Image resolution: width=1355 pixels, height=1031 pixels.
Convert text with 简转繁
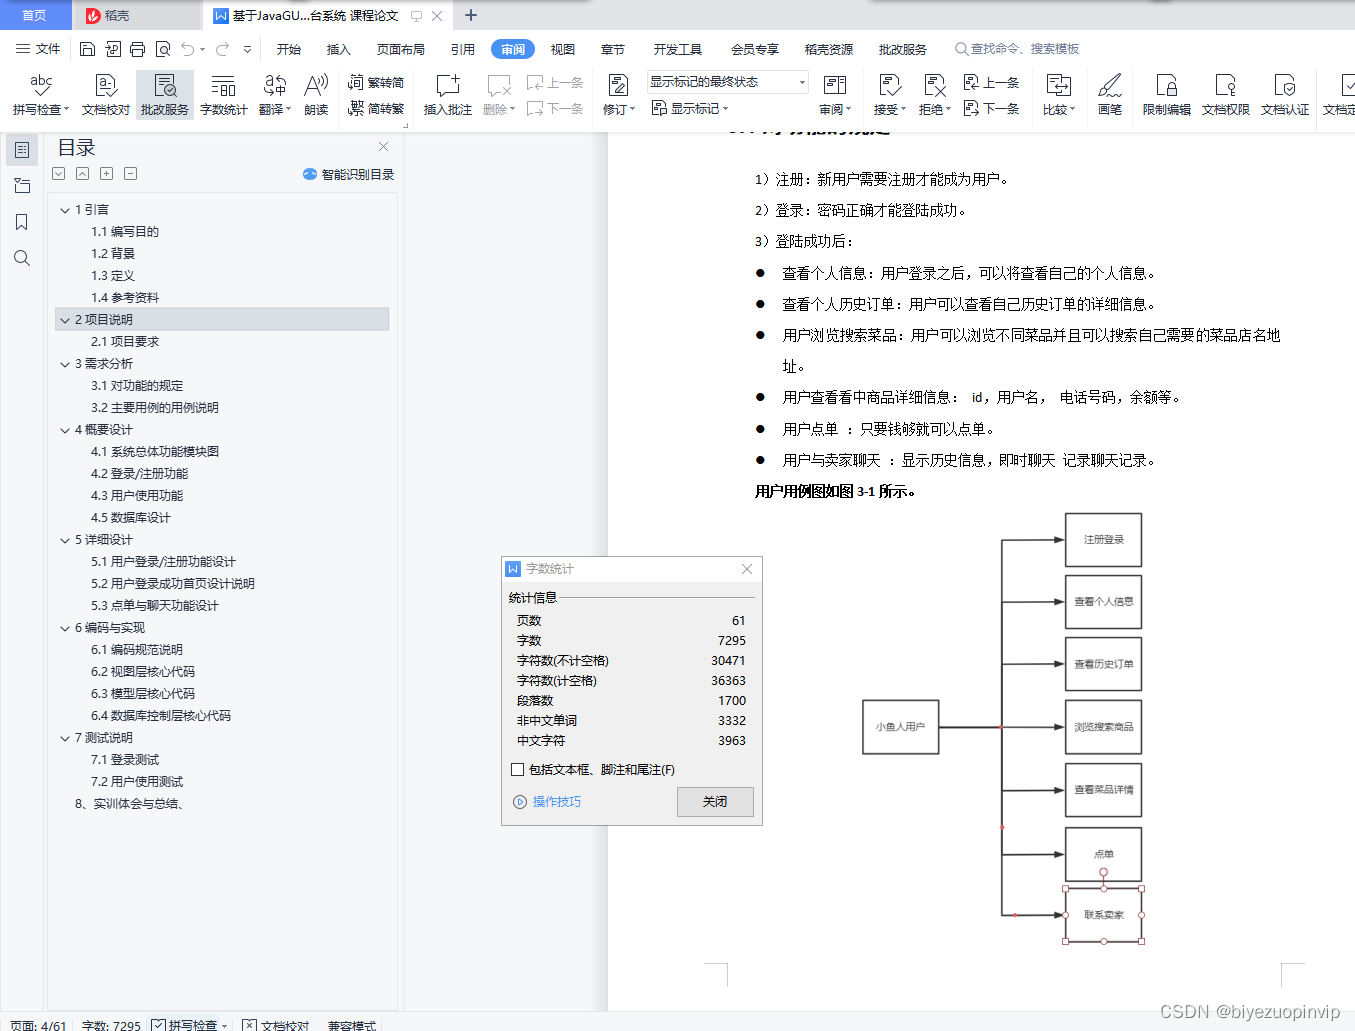pos(376,108)
